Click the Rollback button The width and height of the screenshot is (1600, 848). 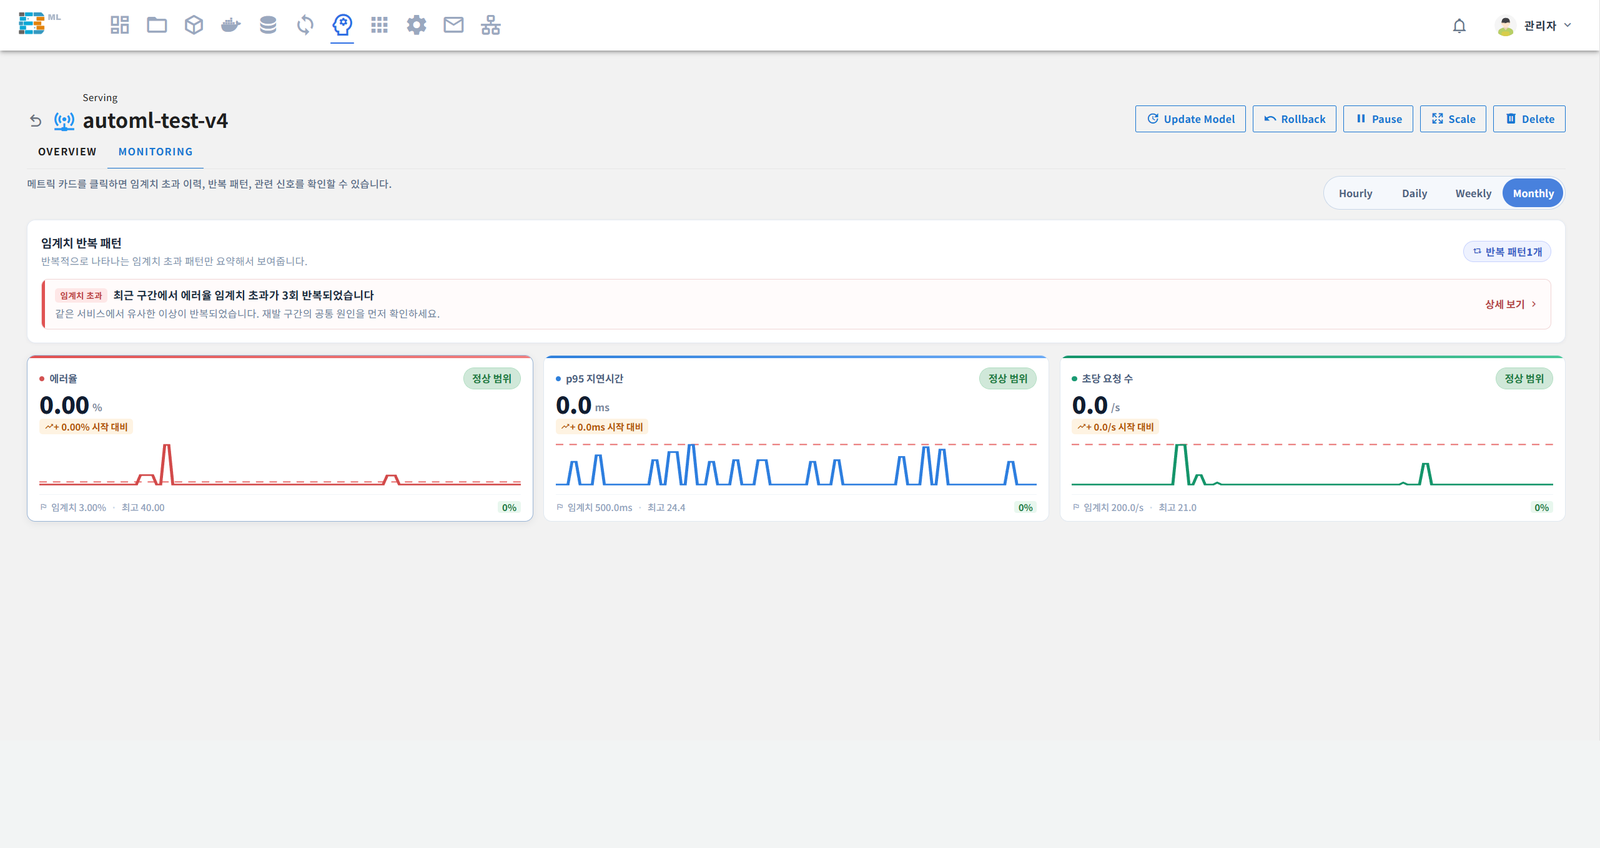pos(1295,119)
